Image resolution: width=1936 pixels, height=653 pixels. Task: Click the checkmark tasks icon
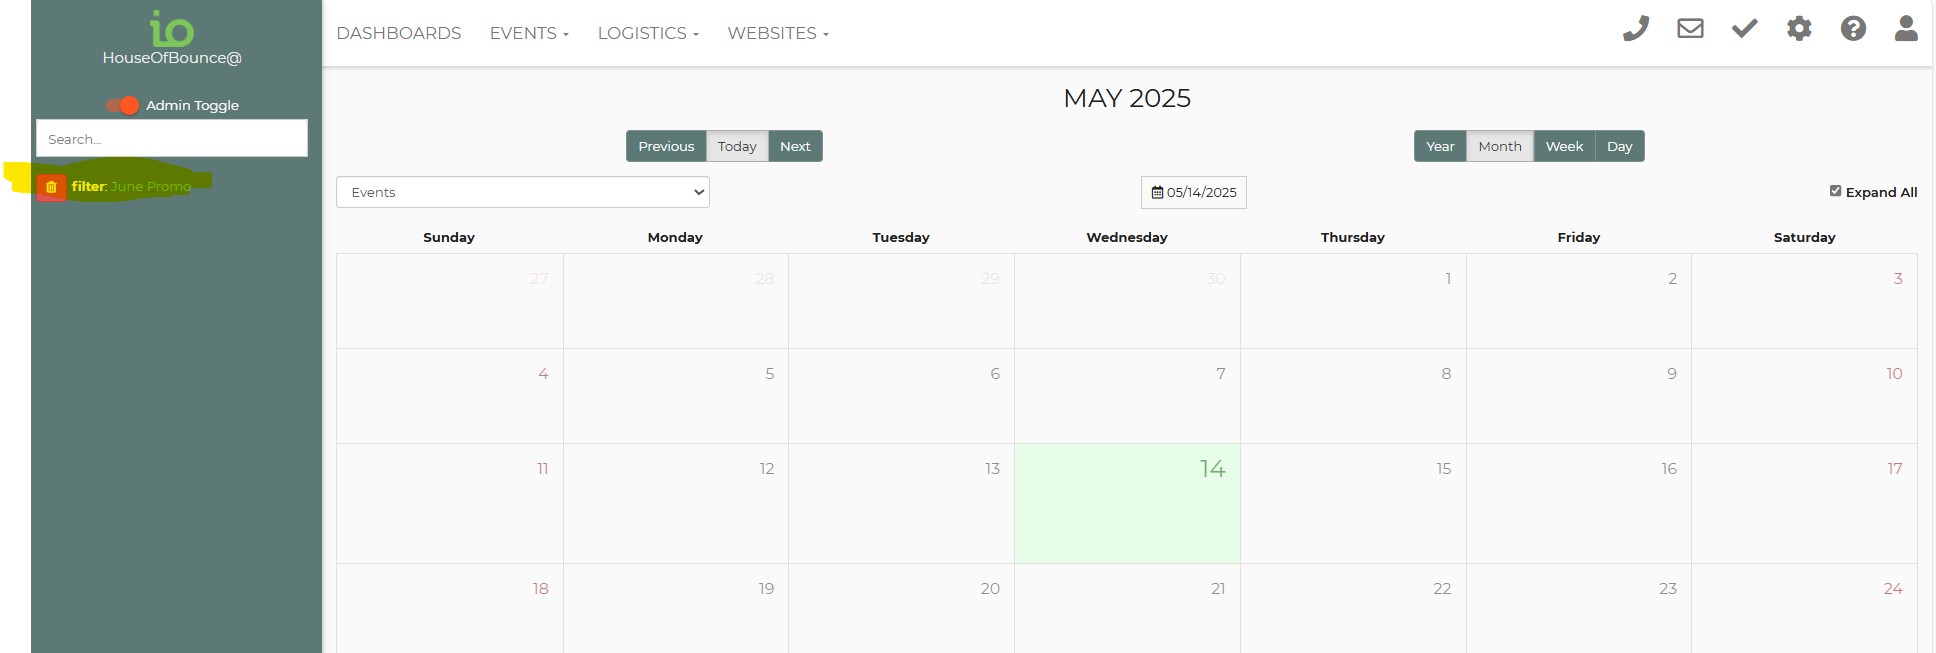tap(1745, 29)
